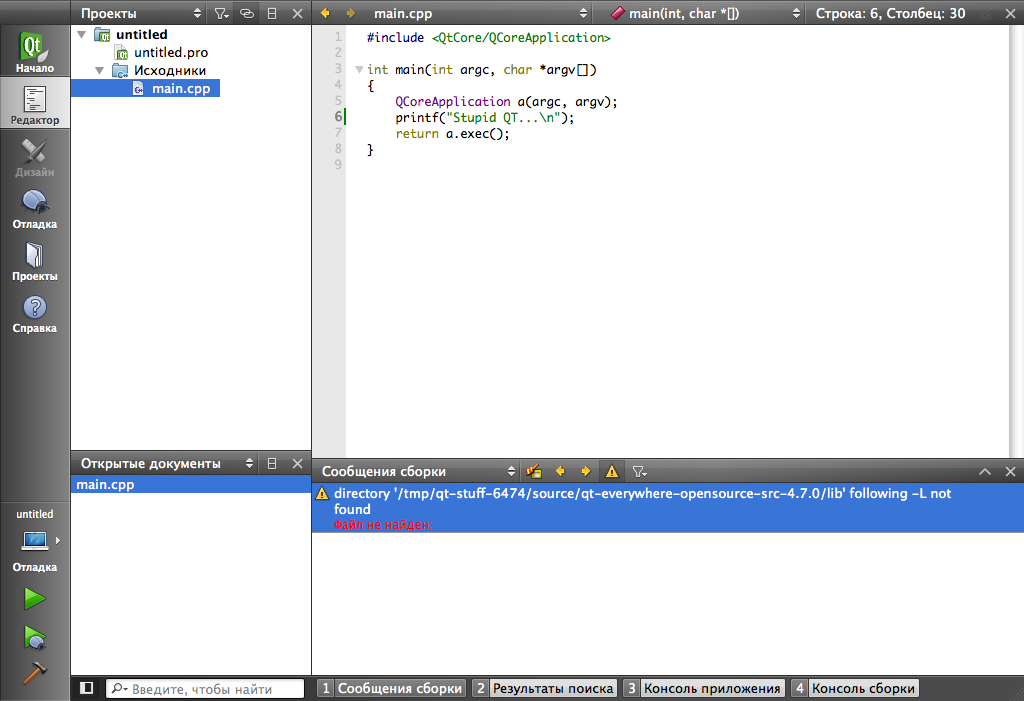Screen dimensions: 1024x701
Task: Focus the Введите, чтобы найти locator field
Action: coord(205,689)
